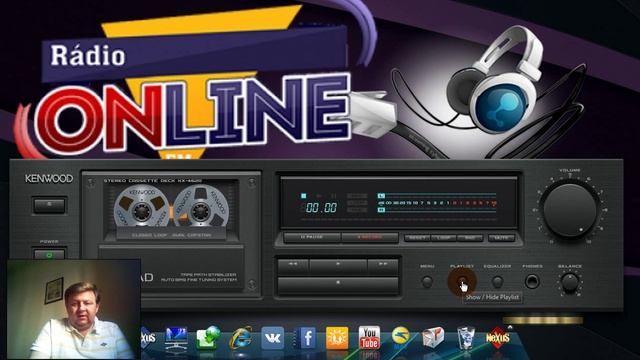Image resolution: width=640 pixels, height=360 pixels.
Task: Open the orange Odnoklassniki dock icon
Action: click(337, 338)
